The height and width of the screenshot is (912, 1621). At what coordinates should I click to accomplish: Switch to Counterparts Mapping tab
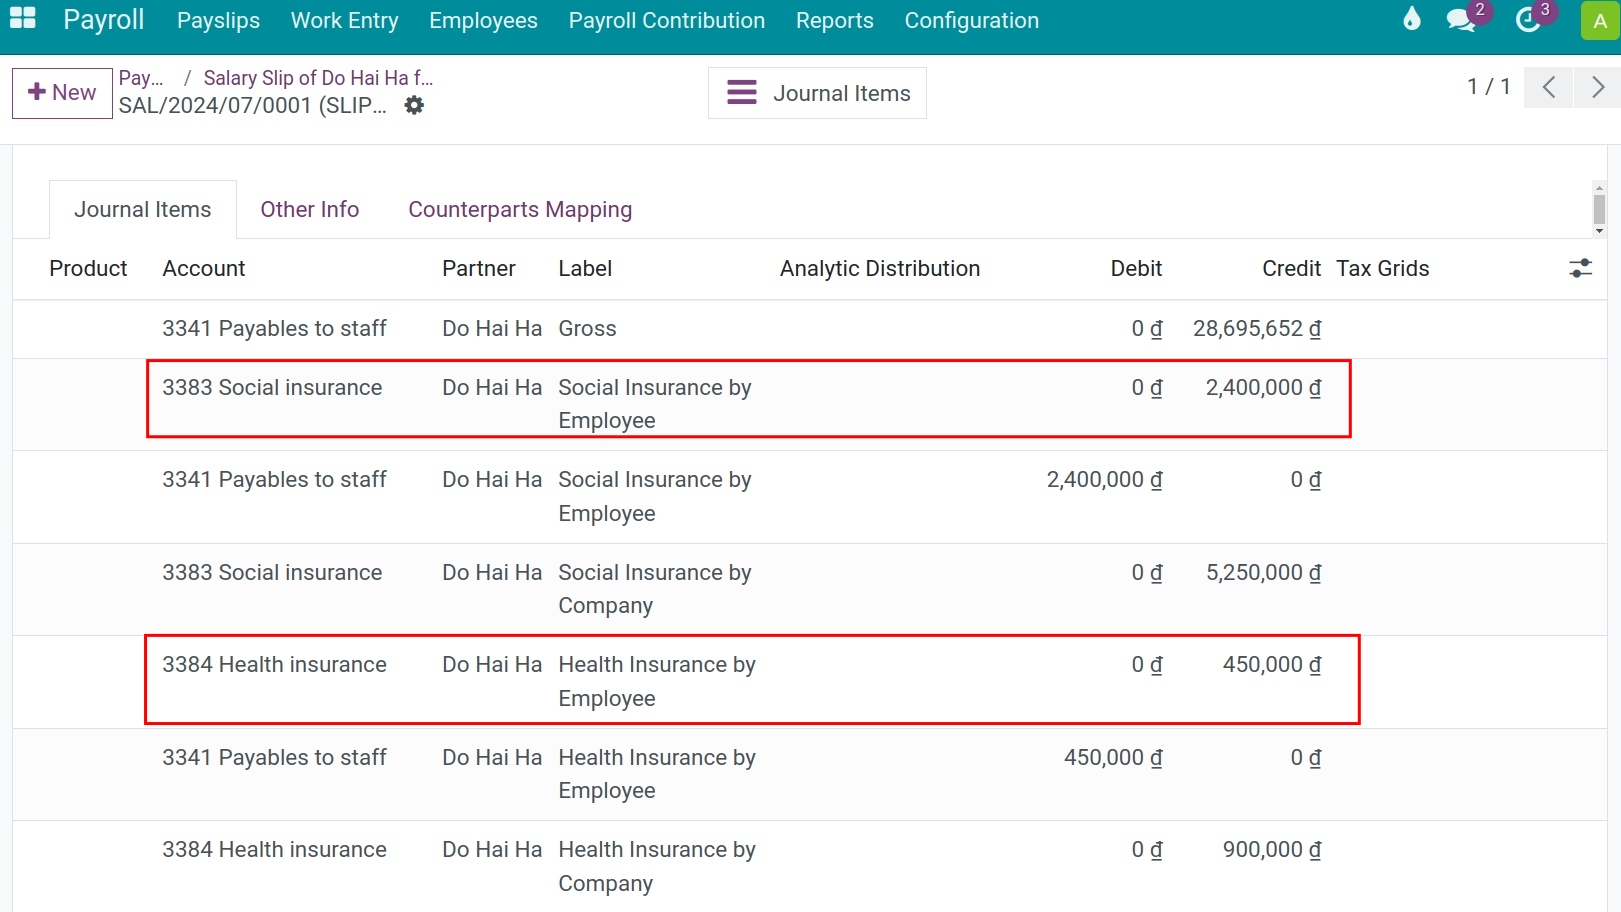coord(520,209)
